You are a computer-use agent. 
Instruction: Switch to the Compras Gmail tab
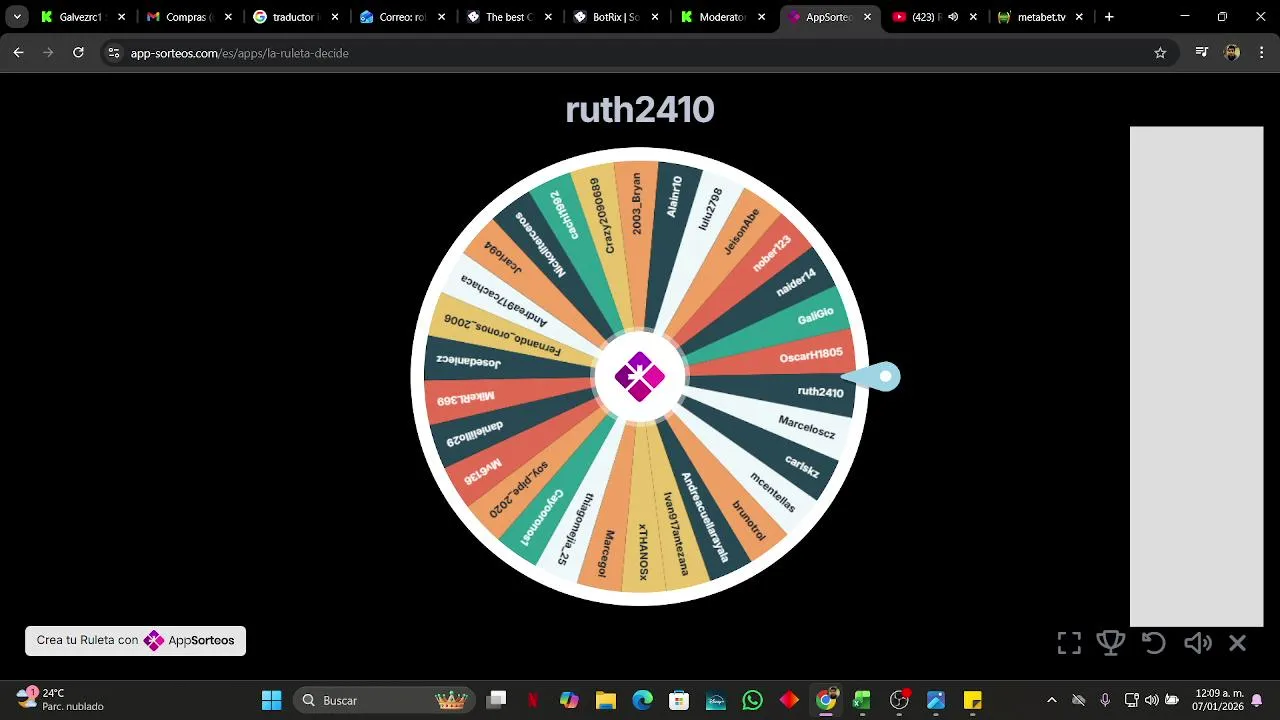click(x=190, y=17)
